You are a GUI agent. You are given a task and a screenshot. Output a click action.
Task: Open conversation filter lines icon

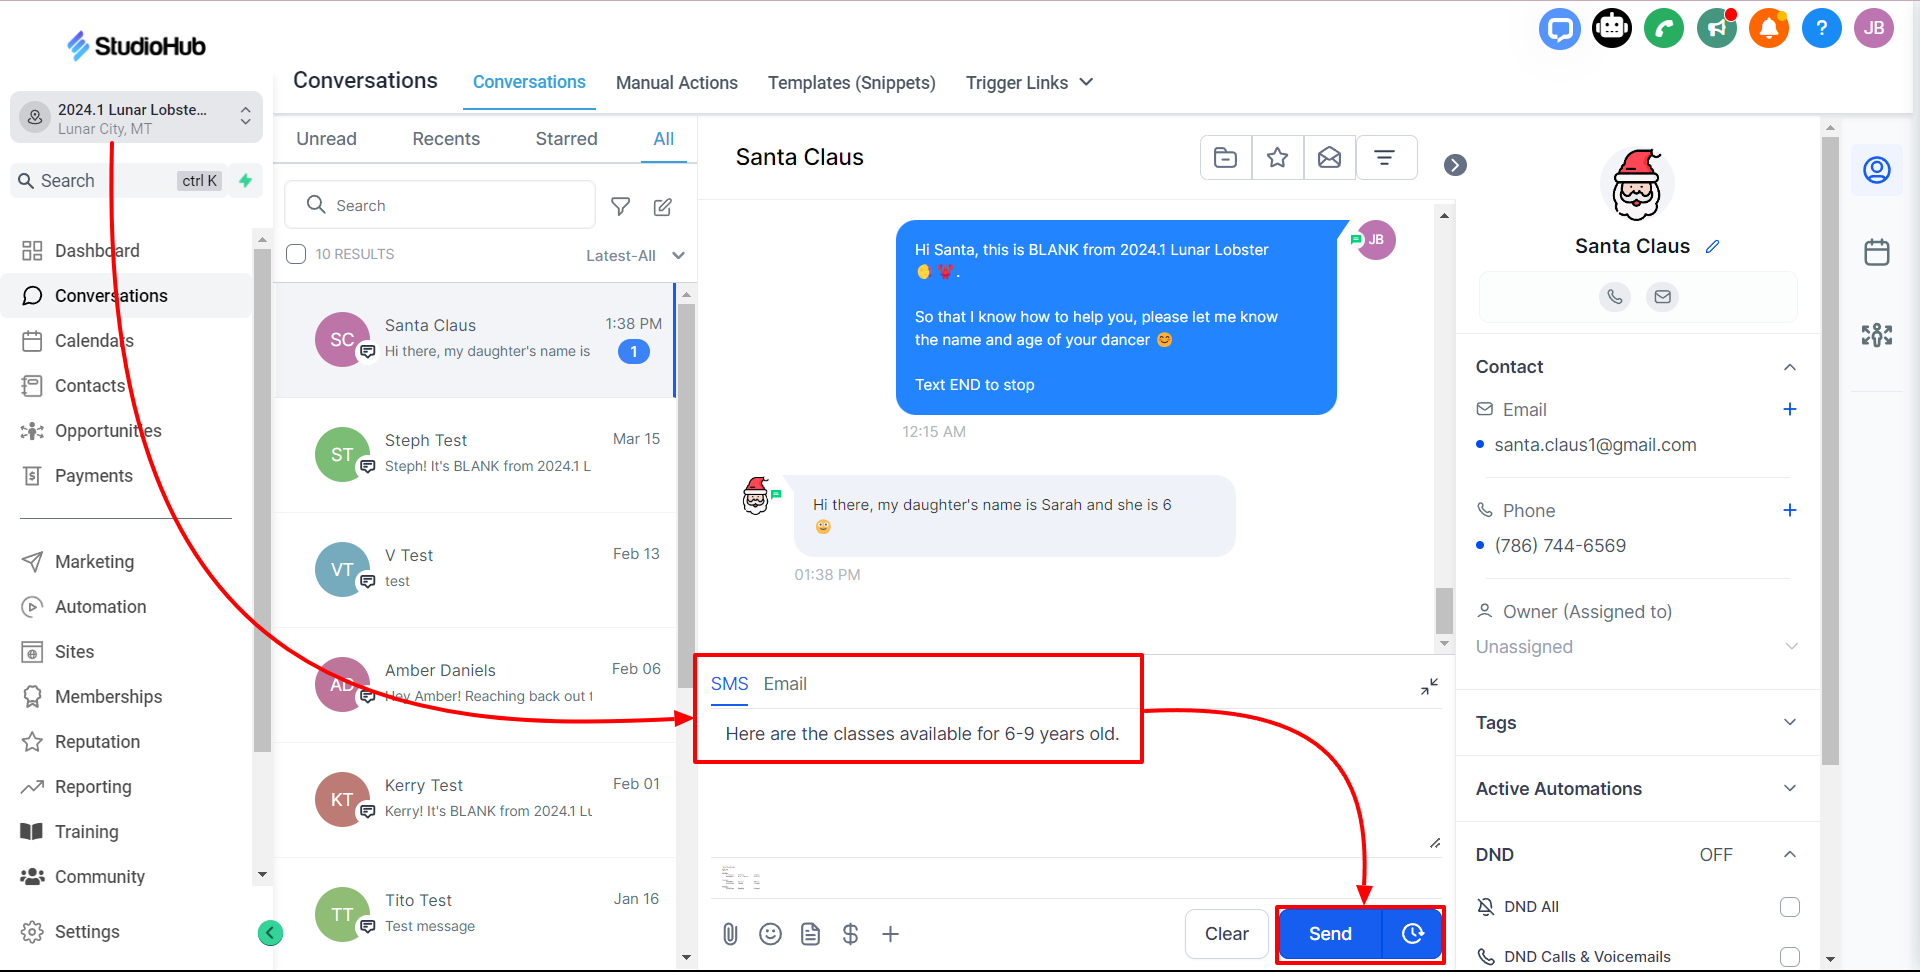pos(1385,157)
